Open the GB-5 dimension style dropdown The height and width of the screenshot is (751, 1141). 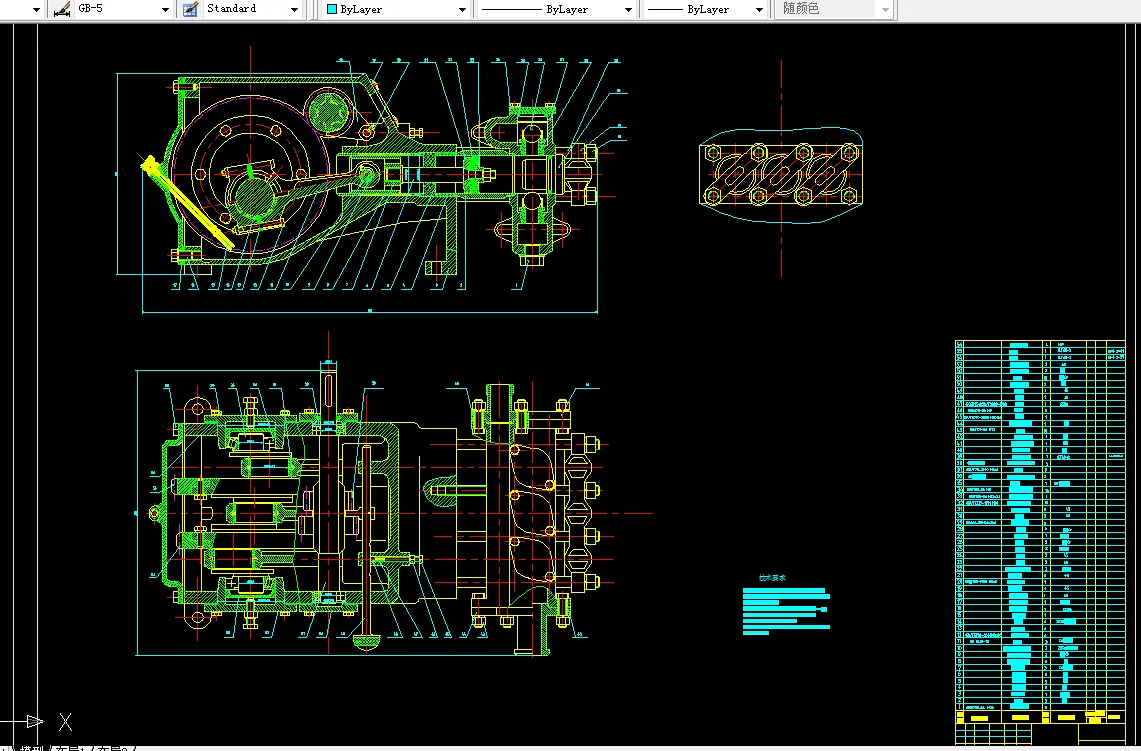tap(165, 9)
